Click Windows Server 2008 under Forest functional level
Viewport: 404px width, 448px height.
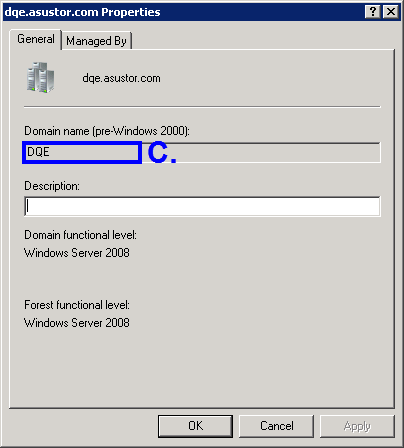coord(77,323)
